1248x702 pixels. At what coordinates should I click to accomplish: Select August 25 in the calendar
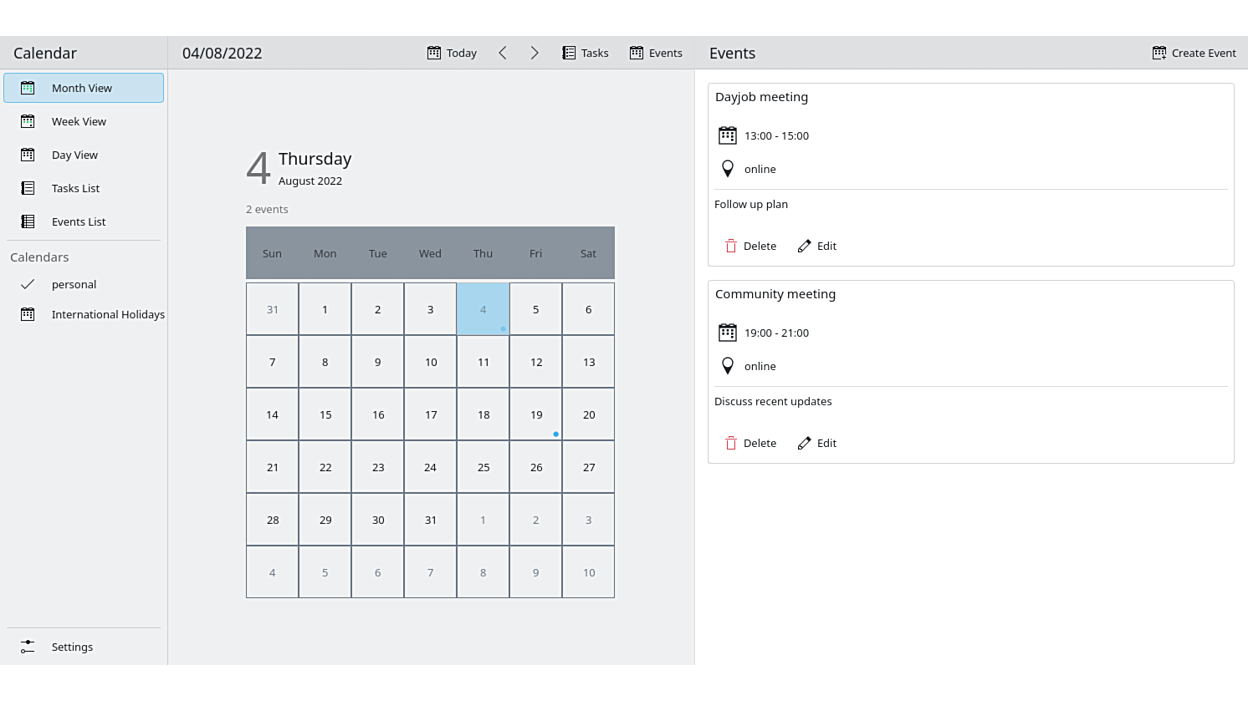click(483, 467)
